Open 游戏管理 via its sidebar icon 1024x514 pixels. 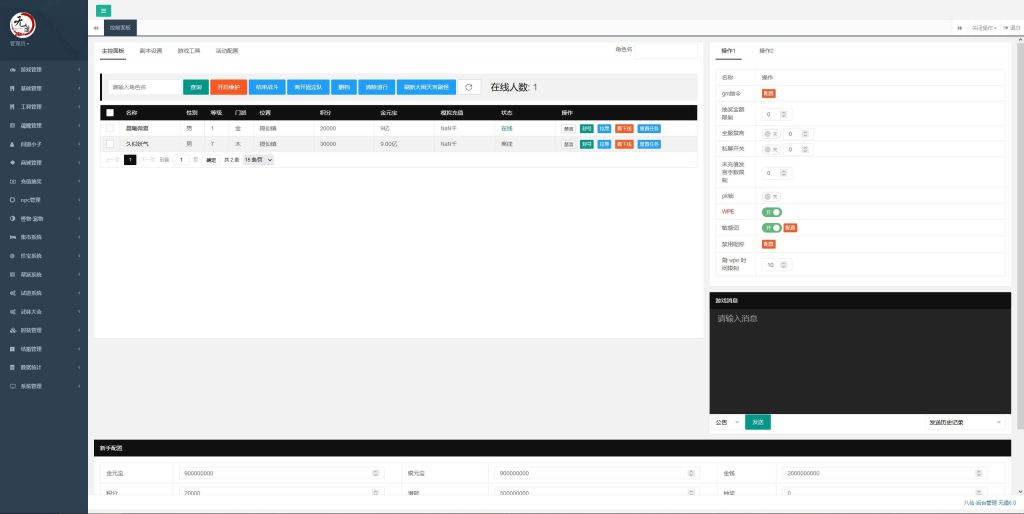pos(11,70)
